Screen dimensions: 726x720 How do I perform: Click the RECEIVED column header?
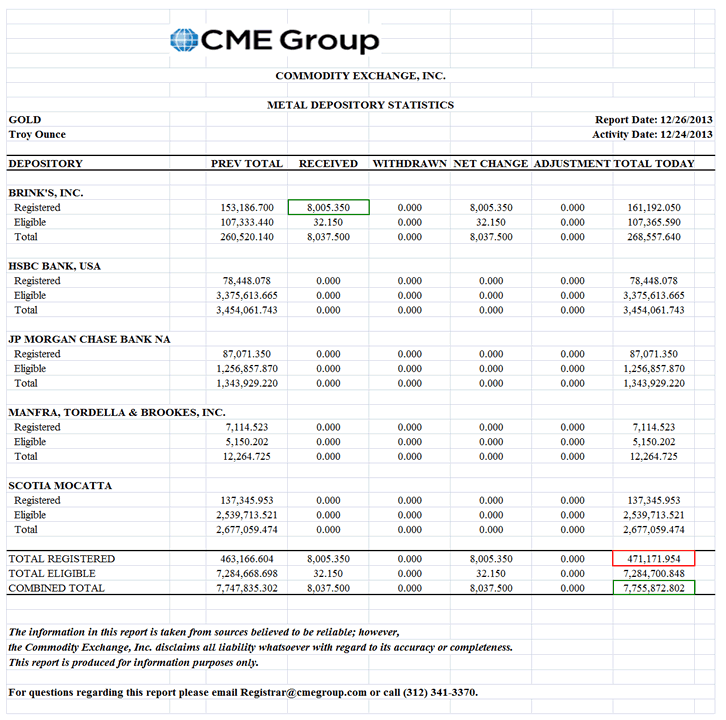click(x=328, y=163)
